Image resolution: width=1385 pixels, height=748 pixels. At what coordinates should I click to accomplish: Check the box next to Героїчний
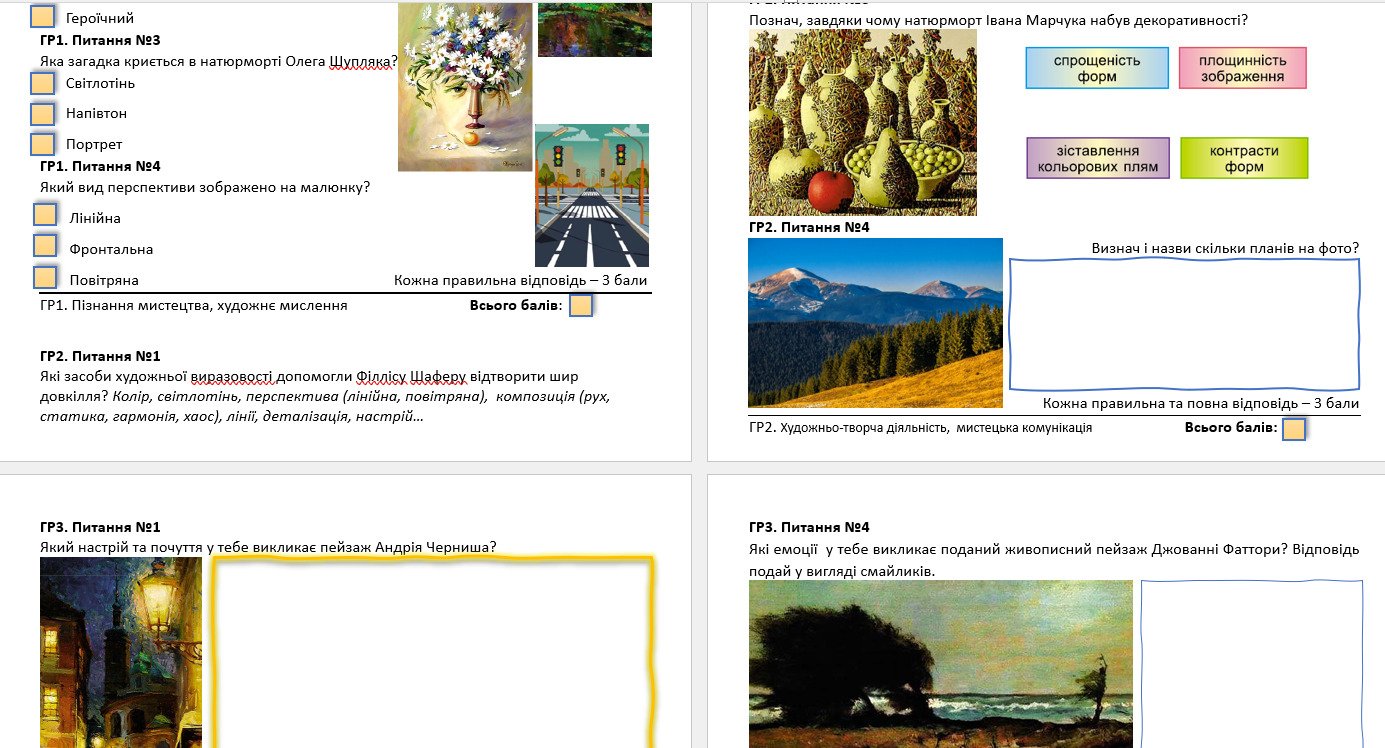(x=42, y=17)
